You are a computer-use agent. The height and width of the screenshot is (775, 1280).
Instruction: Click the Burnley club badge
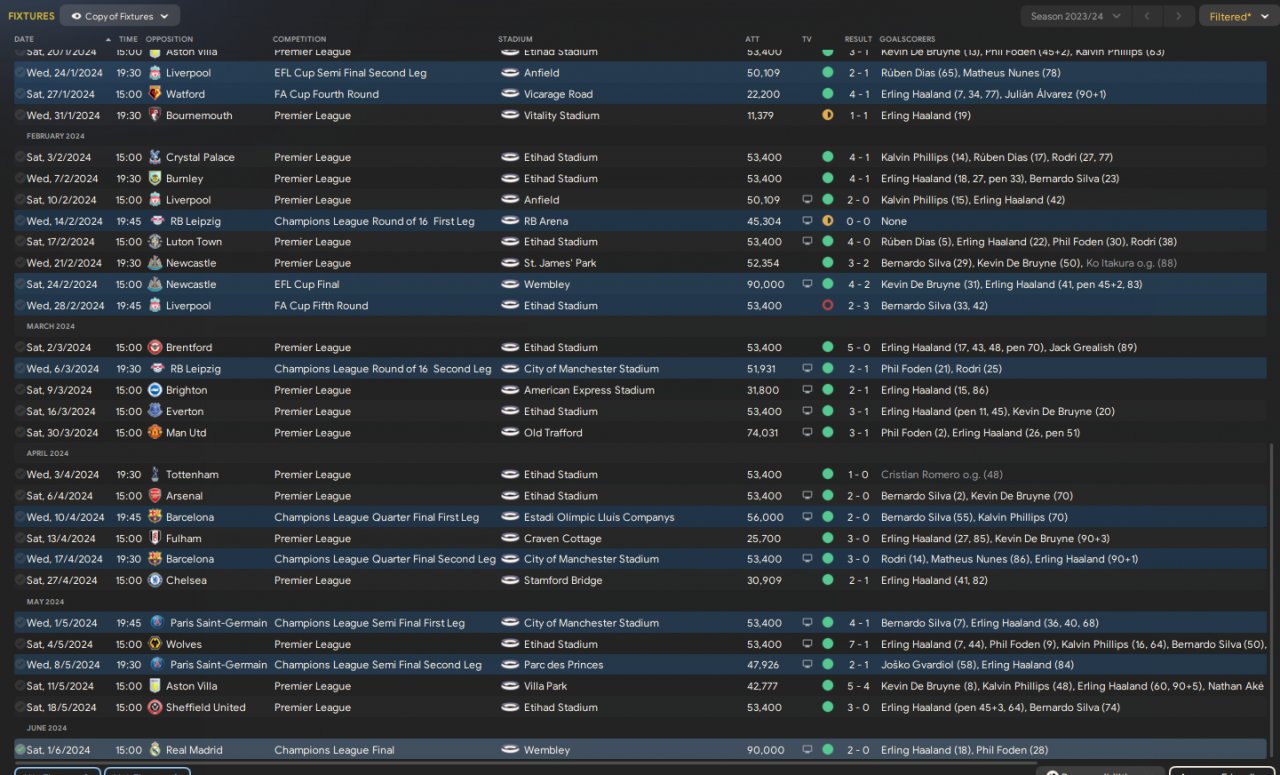[x=155, y=178]
